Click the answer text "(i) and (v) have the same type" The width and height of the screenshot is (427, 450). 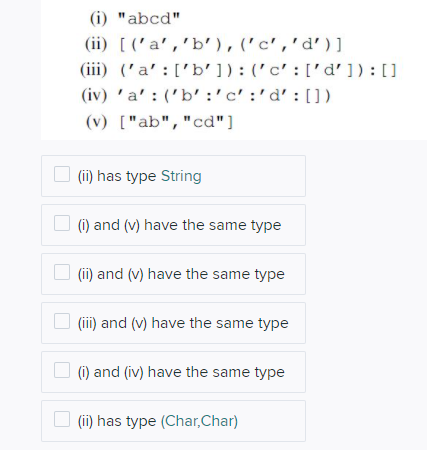[179, 225]
